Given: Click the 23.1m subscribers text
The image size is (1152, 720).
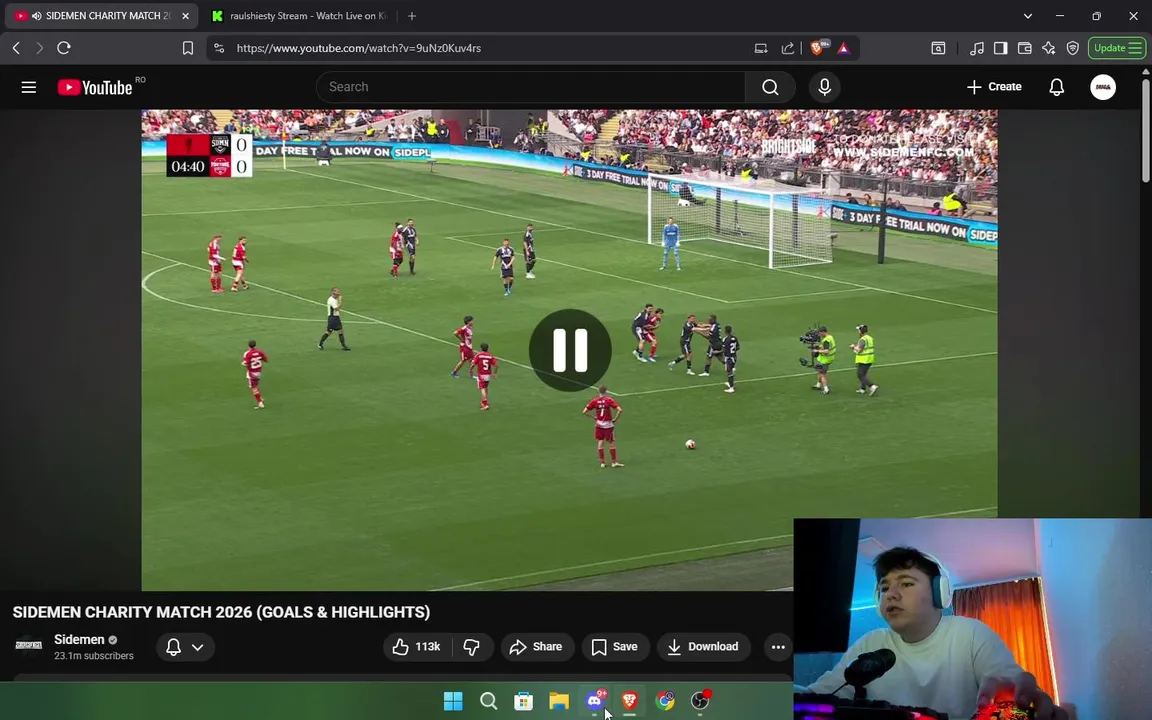Looking at the screenshot, I should tap(94, 655).
